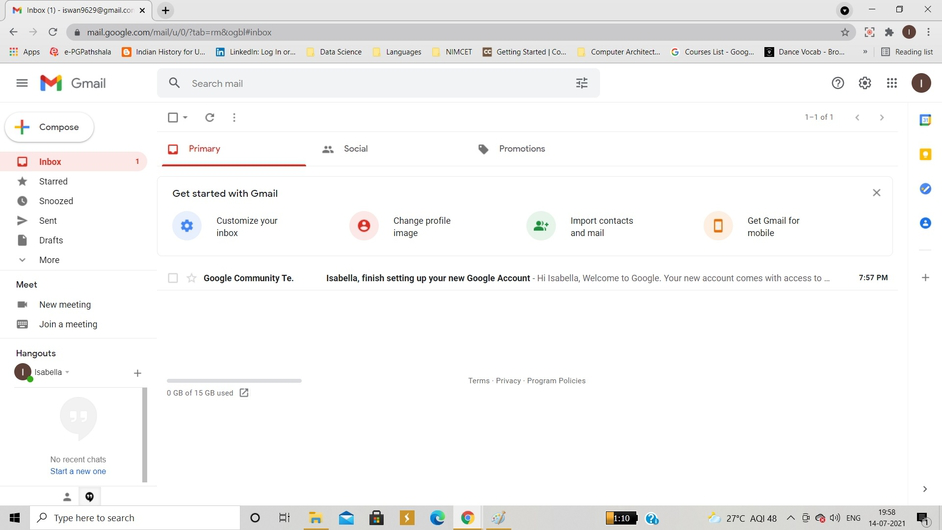Open the Terms link
The width and height of the screenshot is (942, 530).
[x=479, y=380]
